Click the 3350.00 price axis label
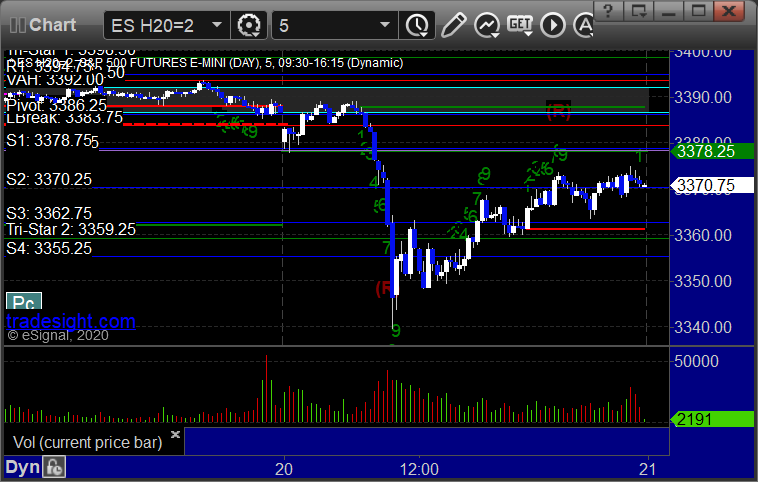758x482 pixels. pos(703,281)
